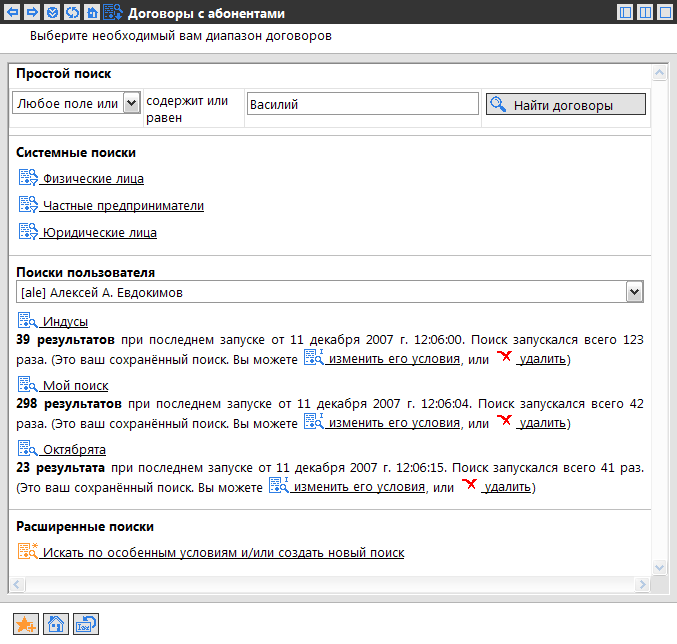Click the dropdown history icon in title bar

coord(52,13)
